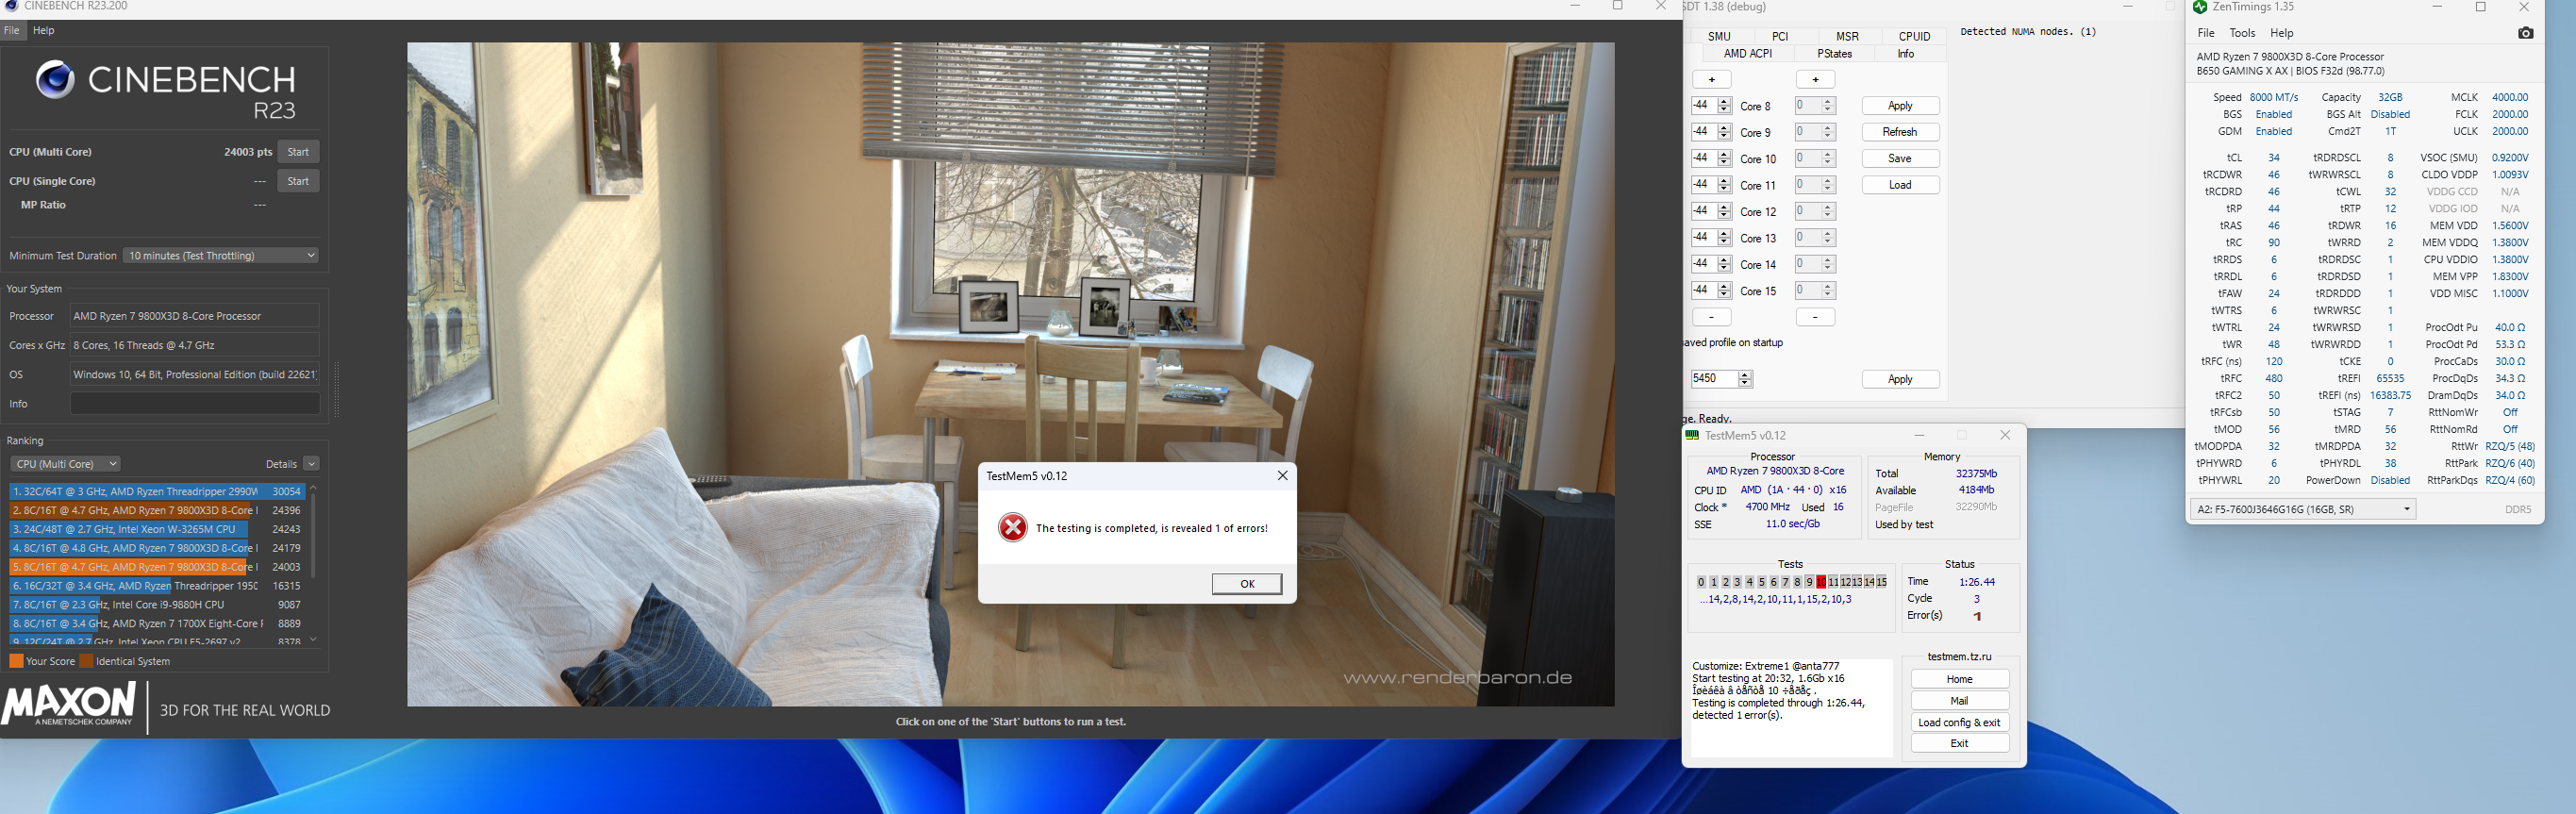The image size is (2576, 814).
Task: Select the Ryzen 7 1700X ranking row
Action: (x=157, y=624)
